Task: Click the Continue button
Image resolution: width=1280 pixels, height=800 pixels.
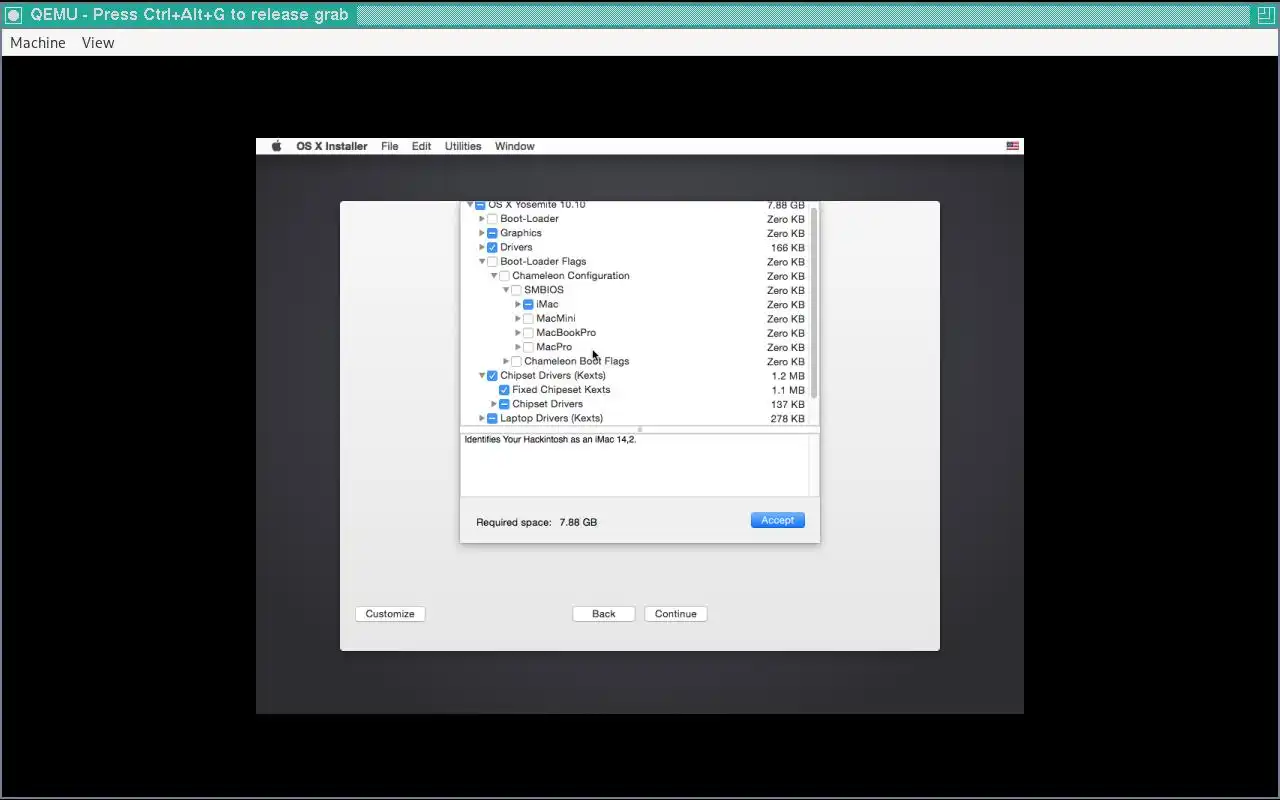Action: click(x=676, y=614)
